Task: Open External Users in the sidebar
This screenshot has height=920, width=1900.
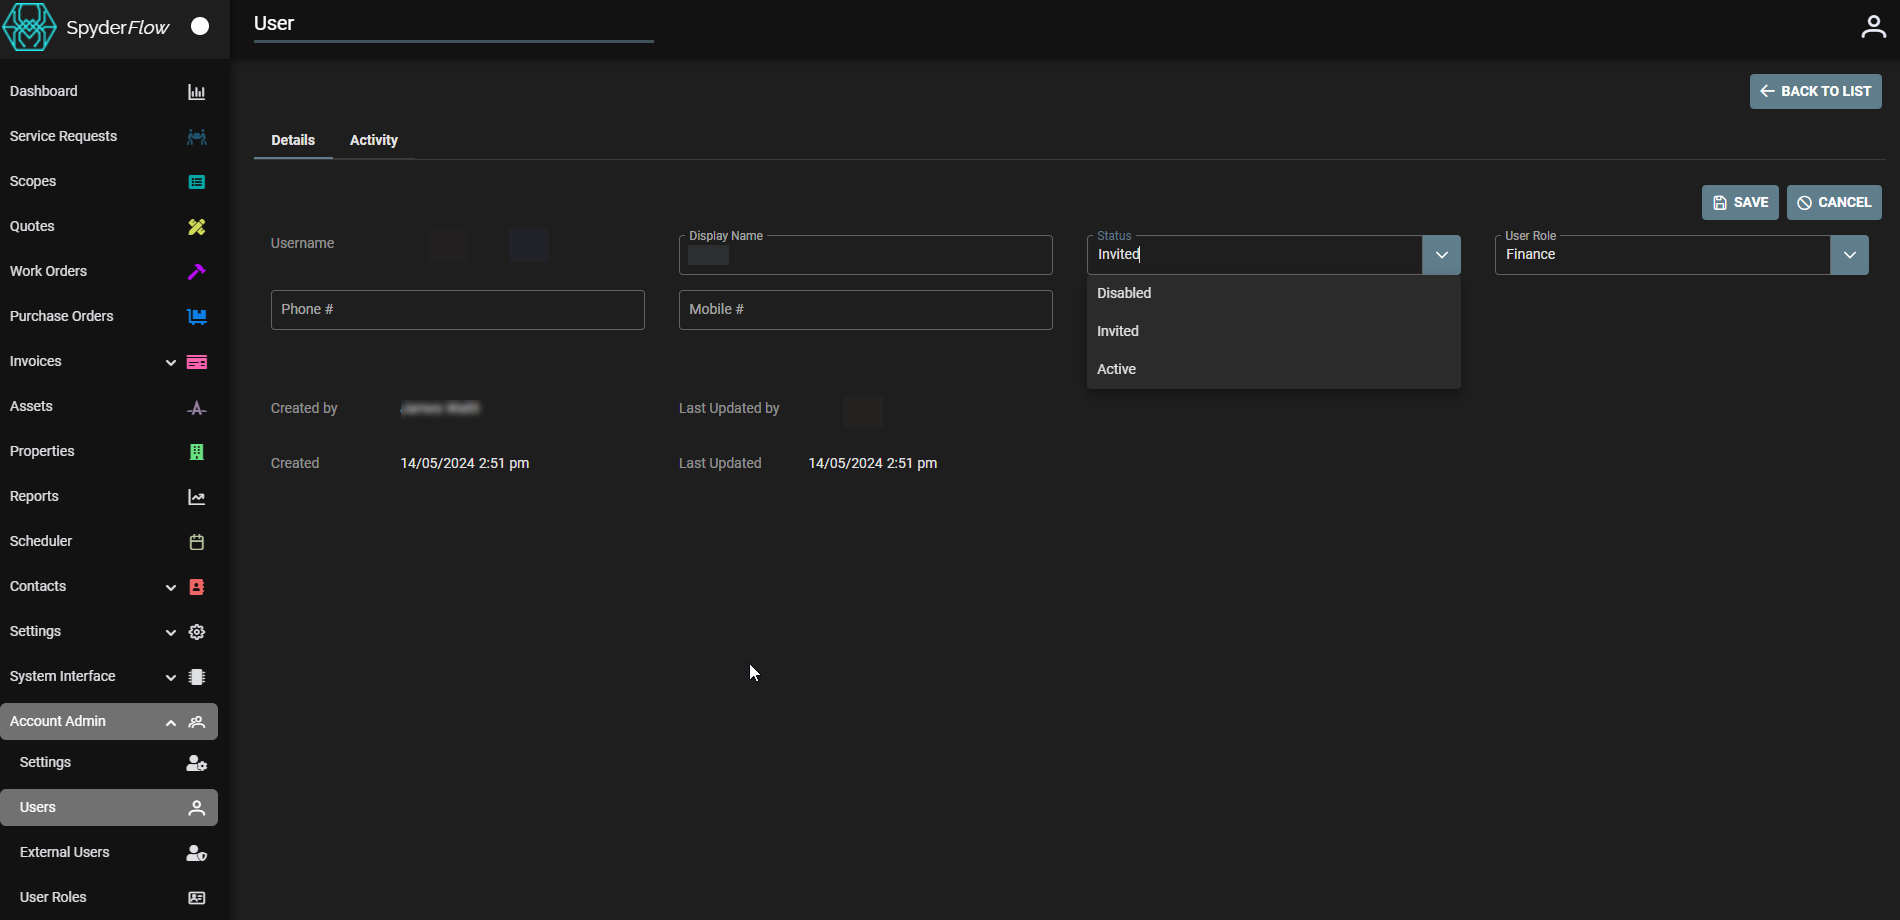Action: coord(65,852)
